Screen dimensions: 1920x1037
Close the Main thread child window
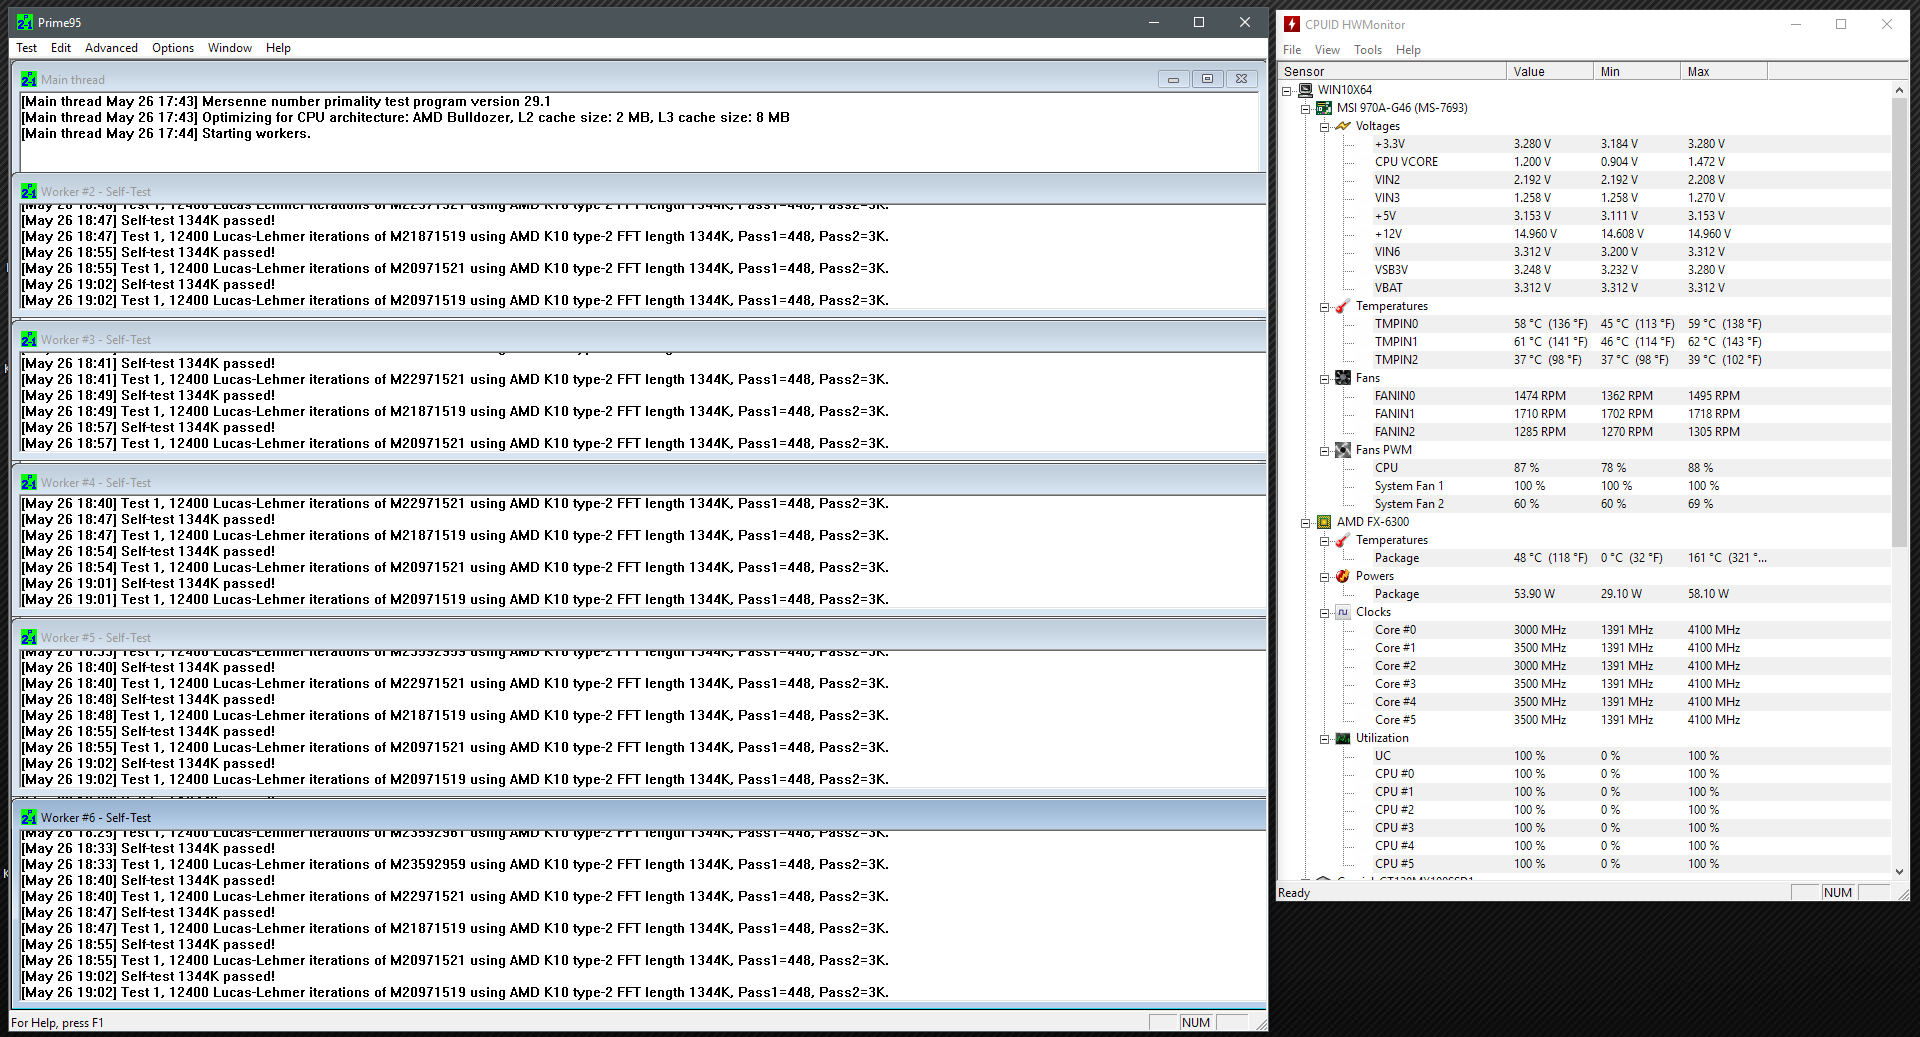(x=1241, y=79)
